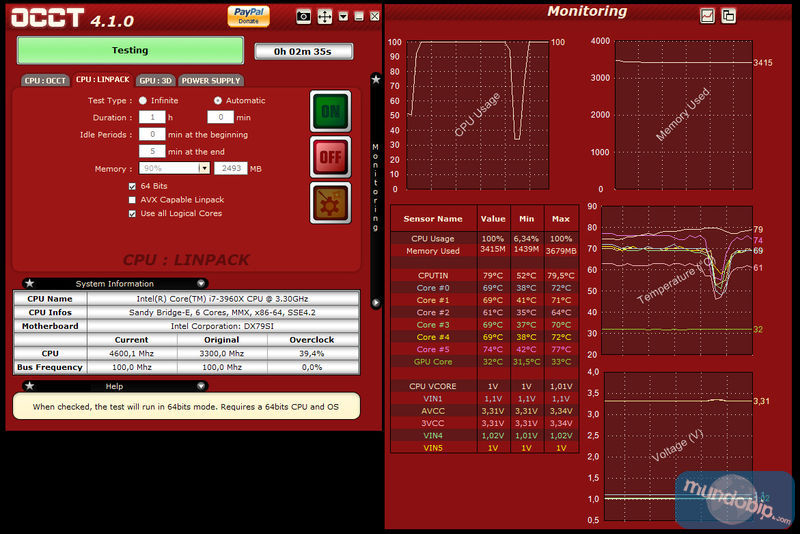Click the Testing status progress bar
The height and width of the screenshot is (534, 800).
pyautogui.click(x=130, y=50)
